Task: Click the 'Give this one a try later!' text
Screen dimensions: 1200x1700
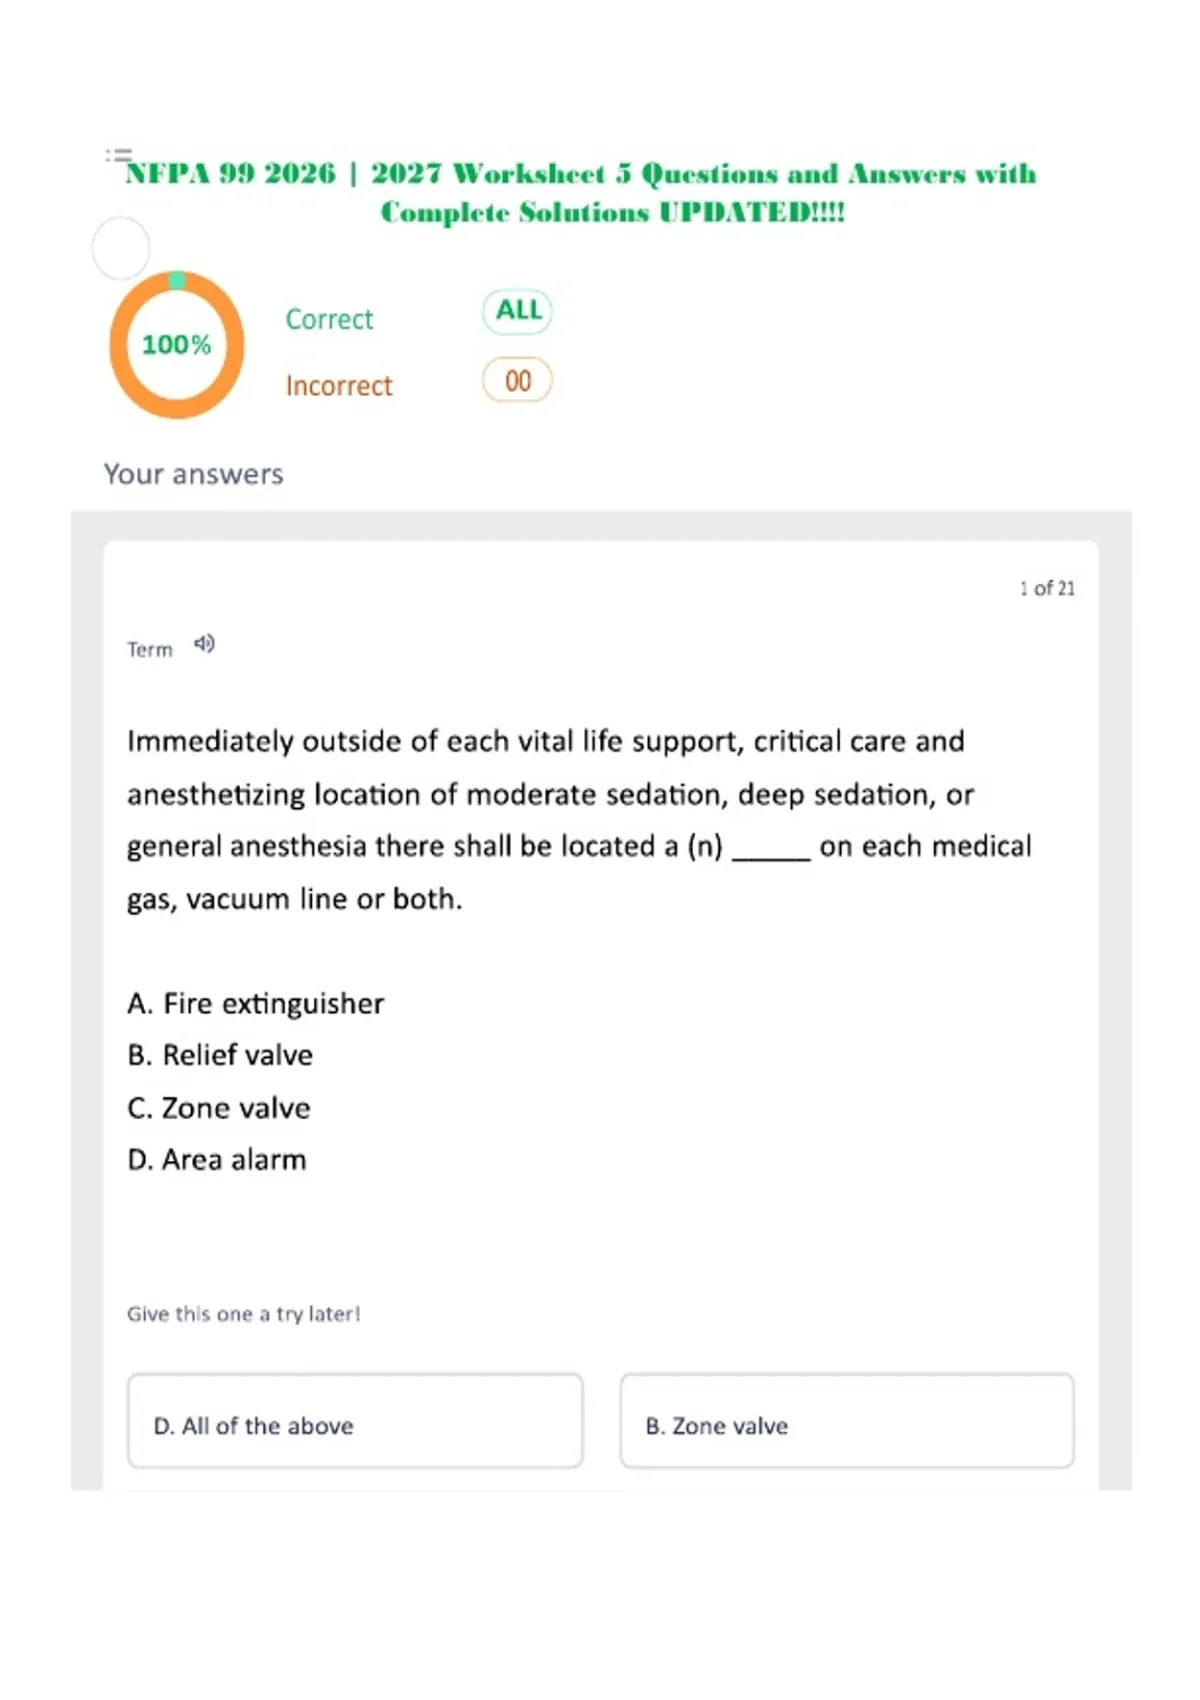Action: 244,1314
